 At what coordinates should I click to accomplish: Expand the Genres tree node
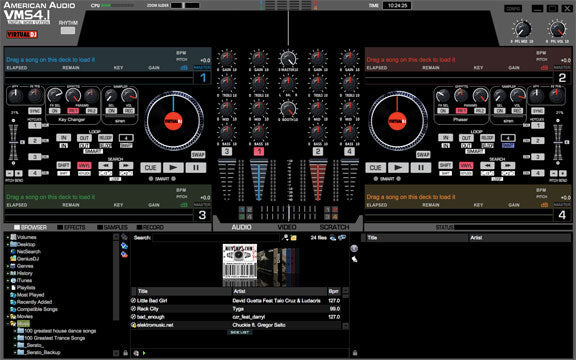pos(8,266)
